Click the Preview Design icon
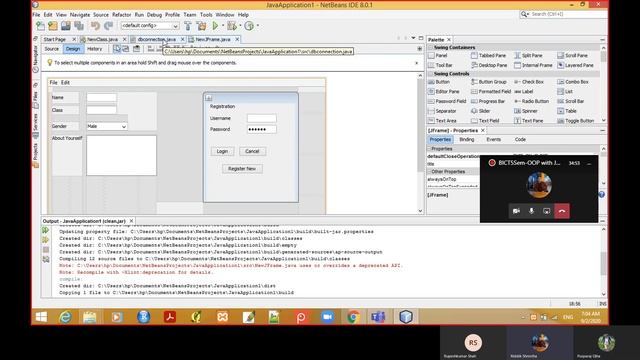This screenshot has width=640, height=360. tap(136, 49)
